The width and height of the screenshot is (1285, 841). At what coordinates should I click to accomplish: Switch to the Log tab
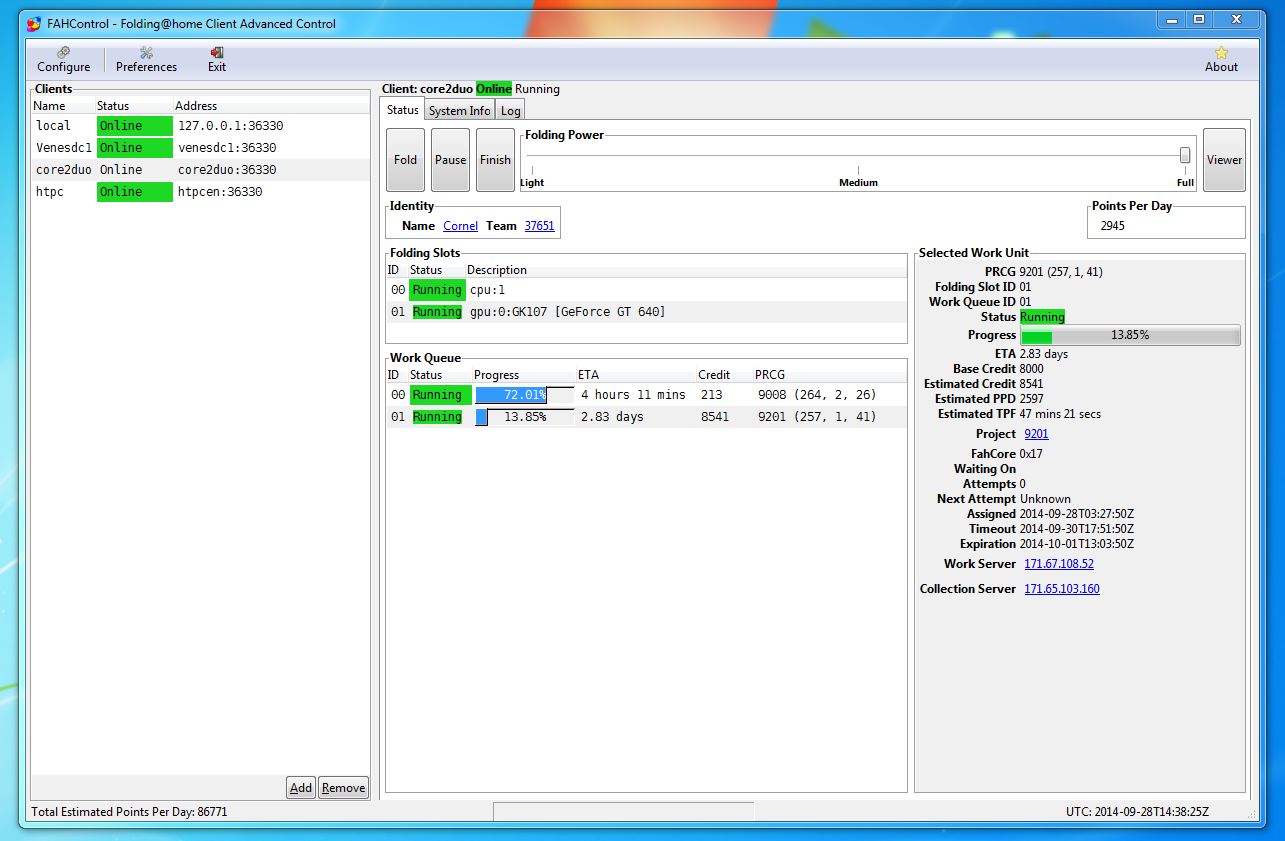[x=510, y=111]
